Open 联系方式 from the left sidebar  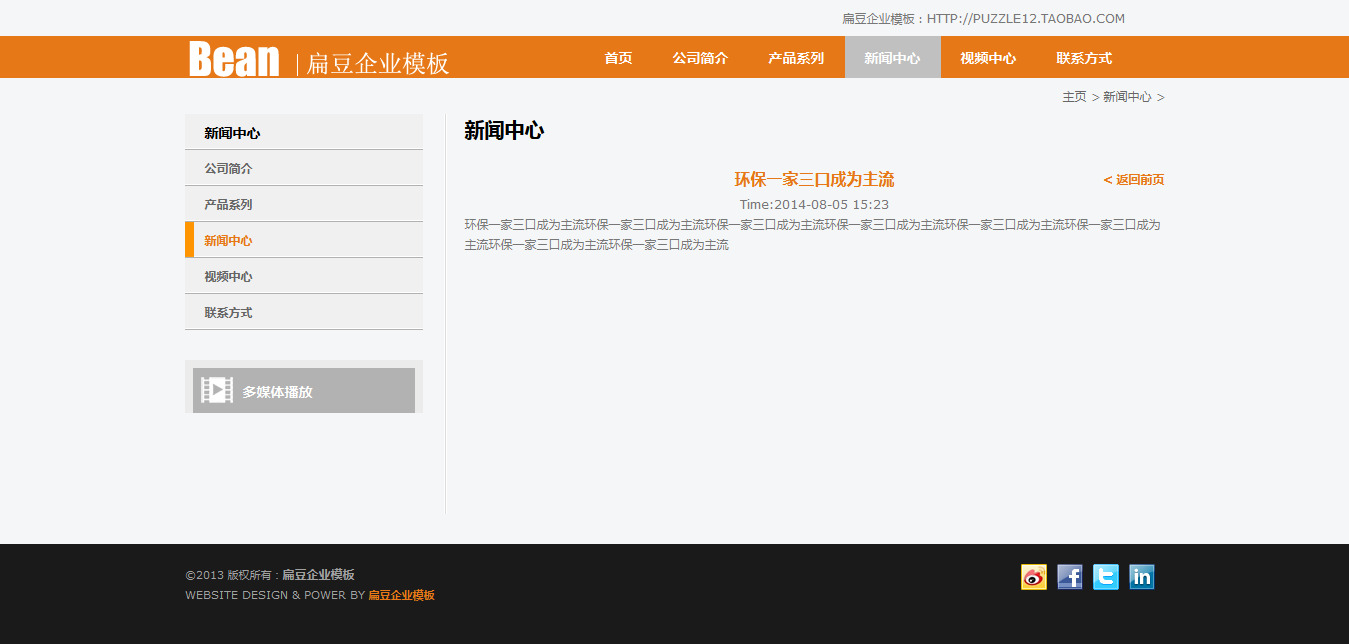click(228, 313)
